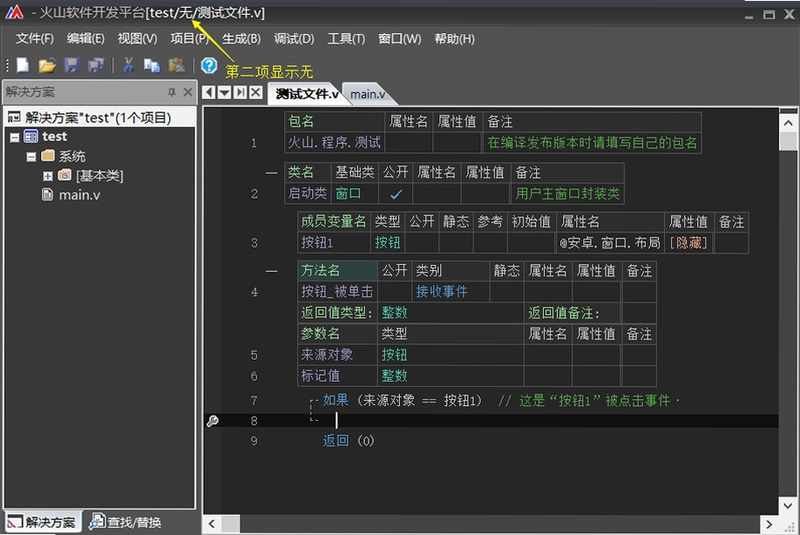Collapse the 方法名 table section
This screenshot has width=800, height=535.
pos(271,271)
